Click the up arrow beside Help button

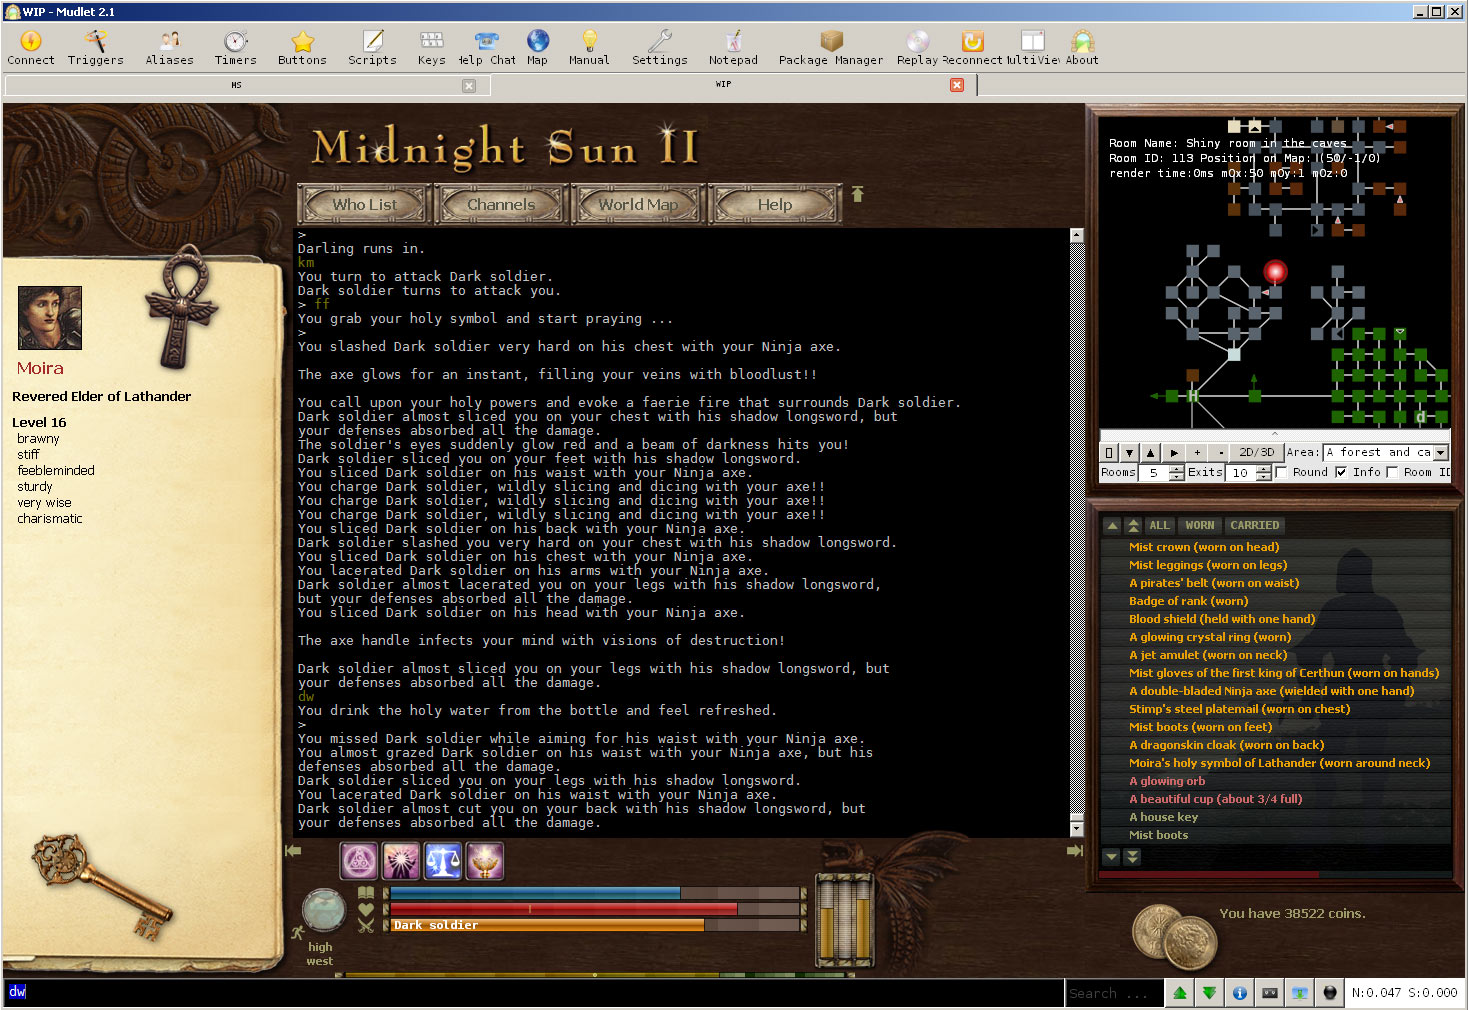coord(857,194)
